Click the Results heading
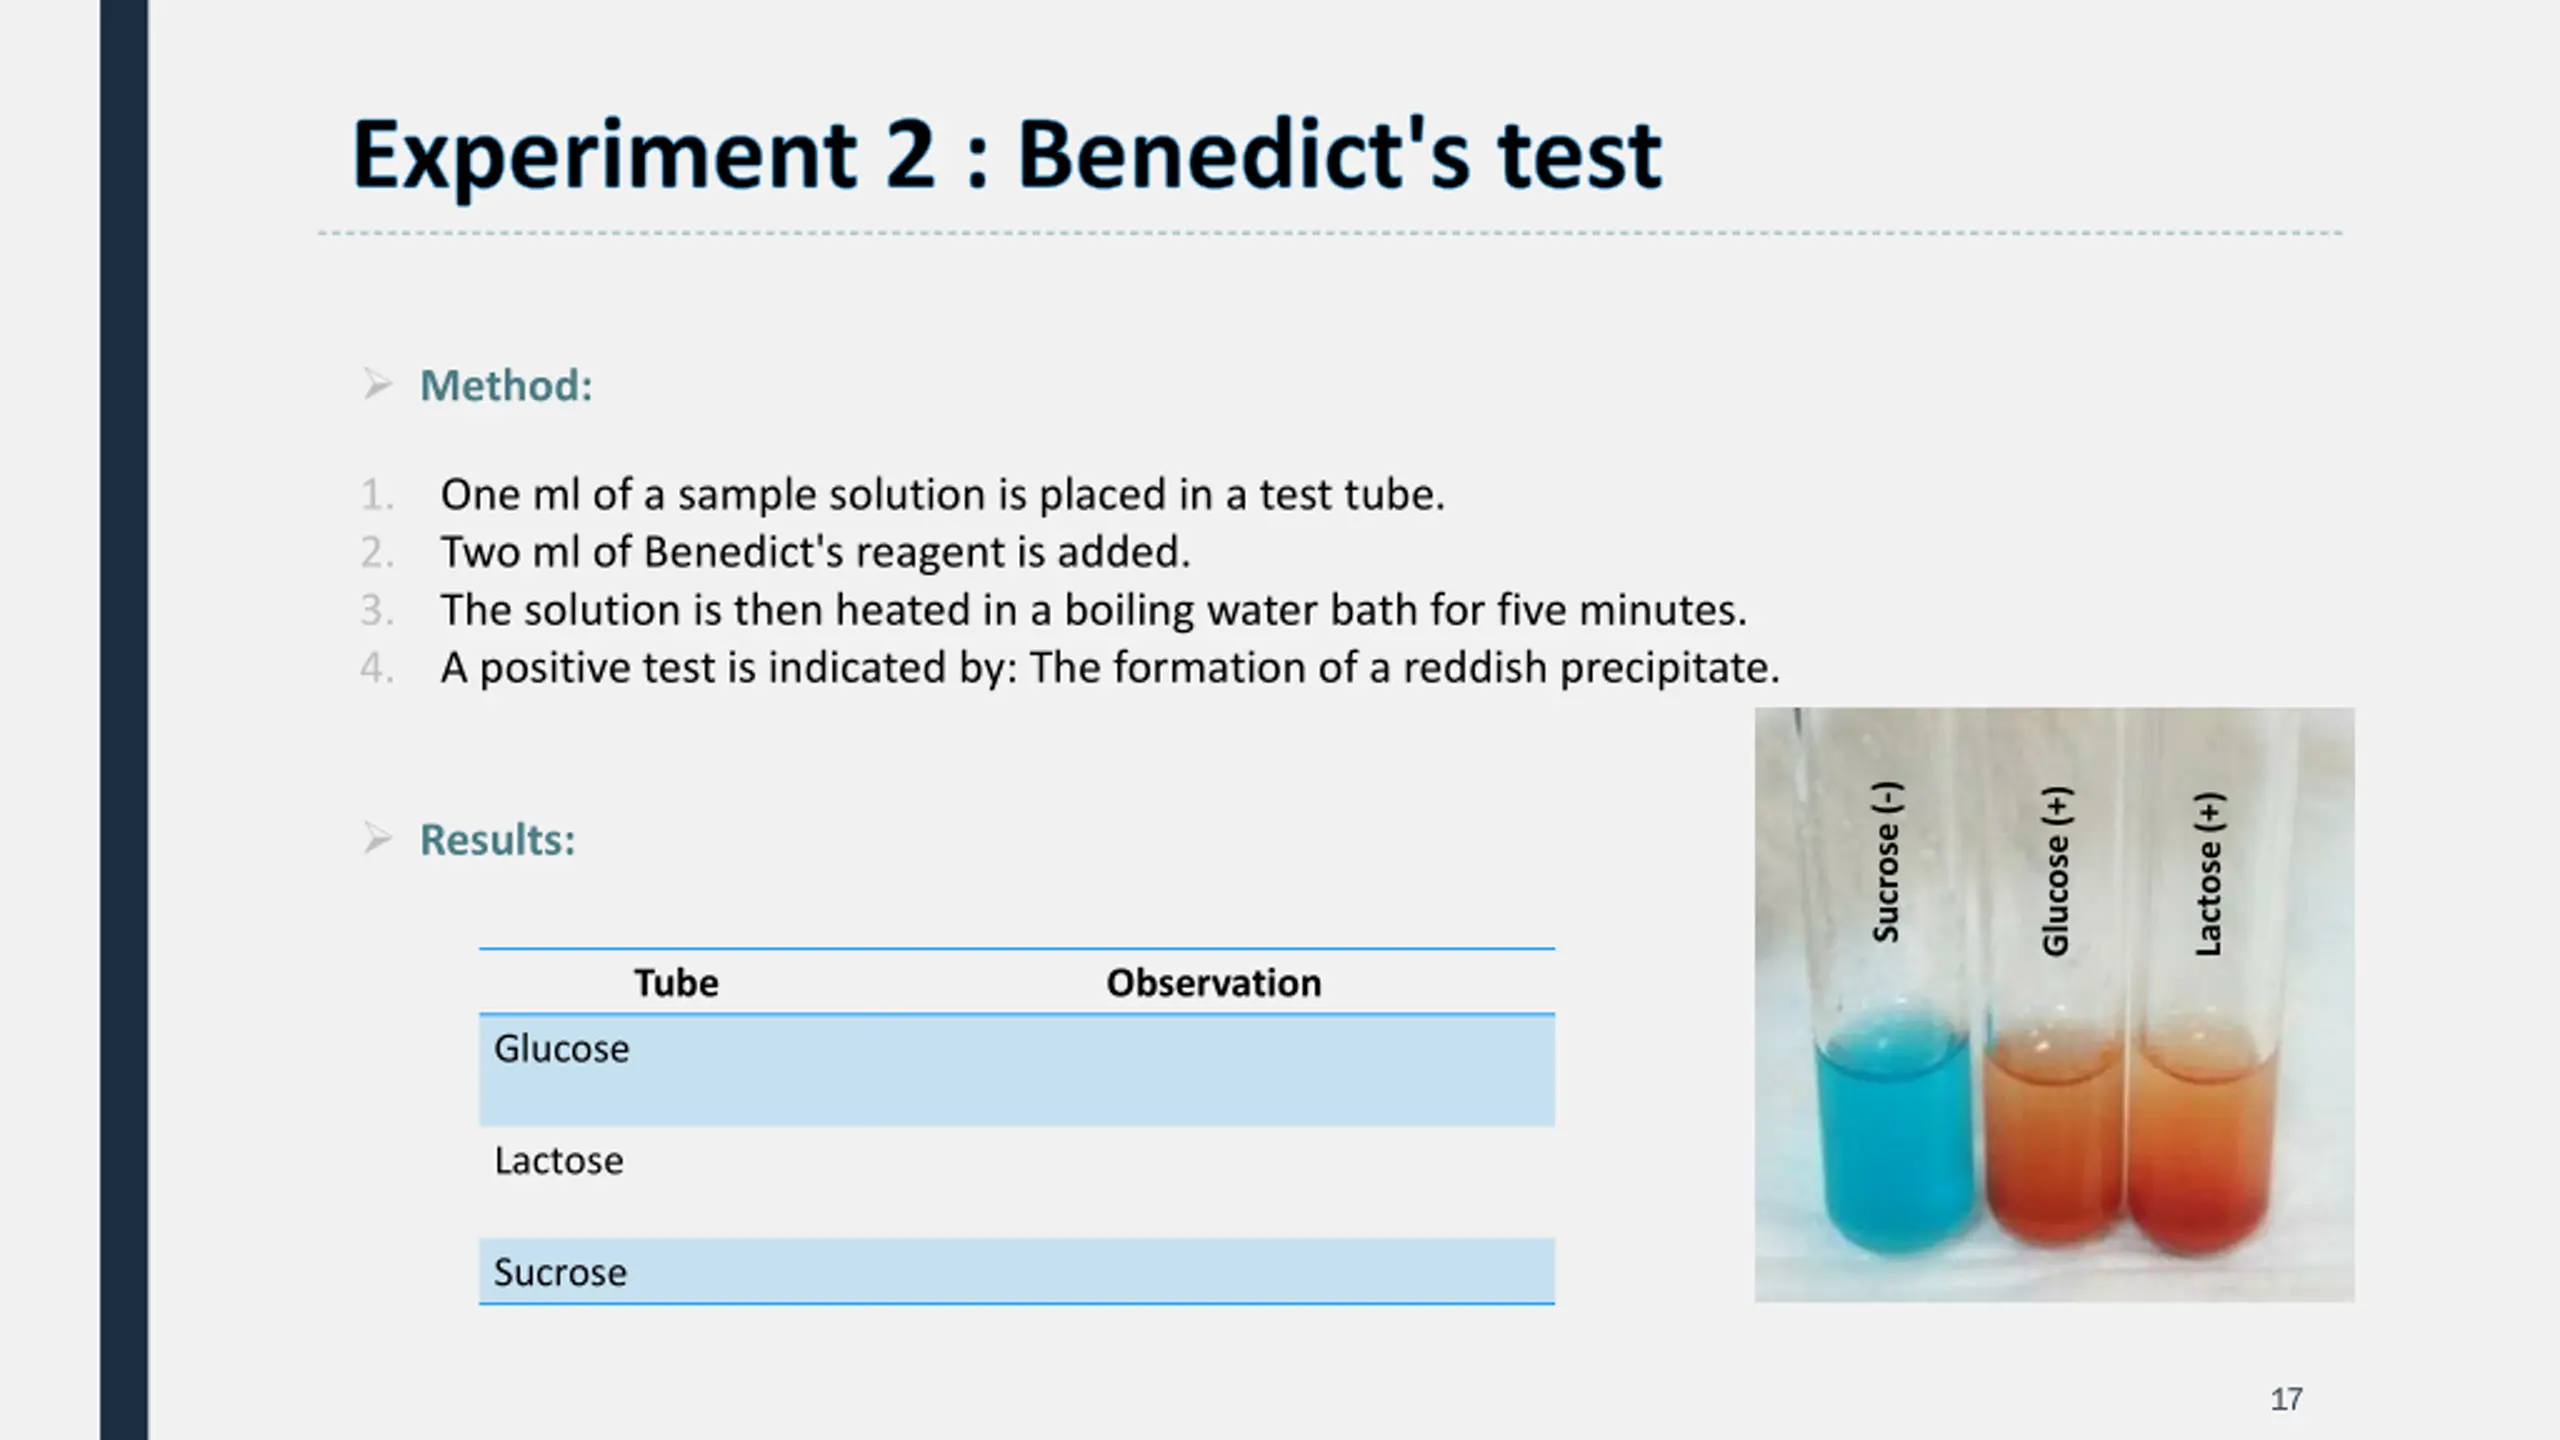 (x=498, y=840)
